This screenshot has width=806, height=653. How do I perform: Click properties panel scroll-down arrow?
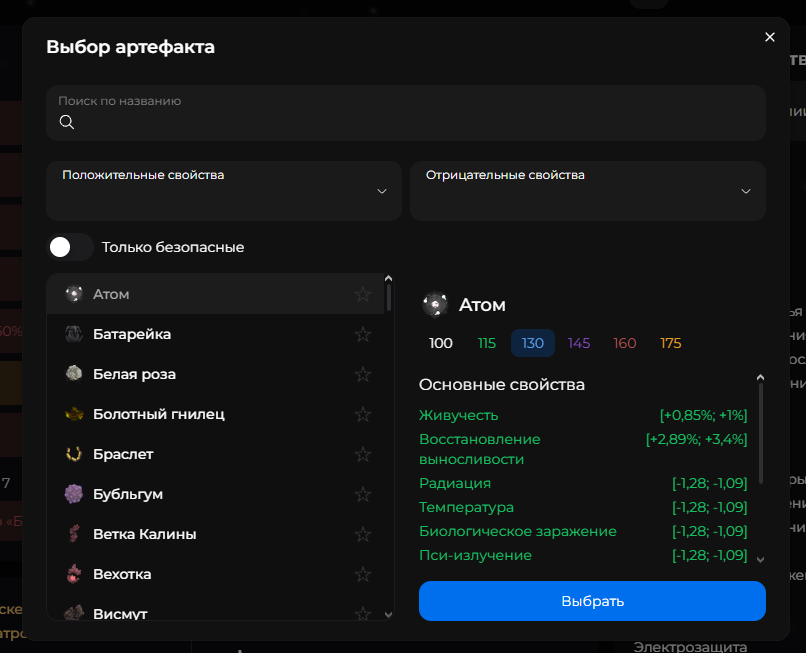click(761, 559)
